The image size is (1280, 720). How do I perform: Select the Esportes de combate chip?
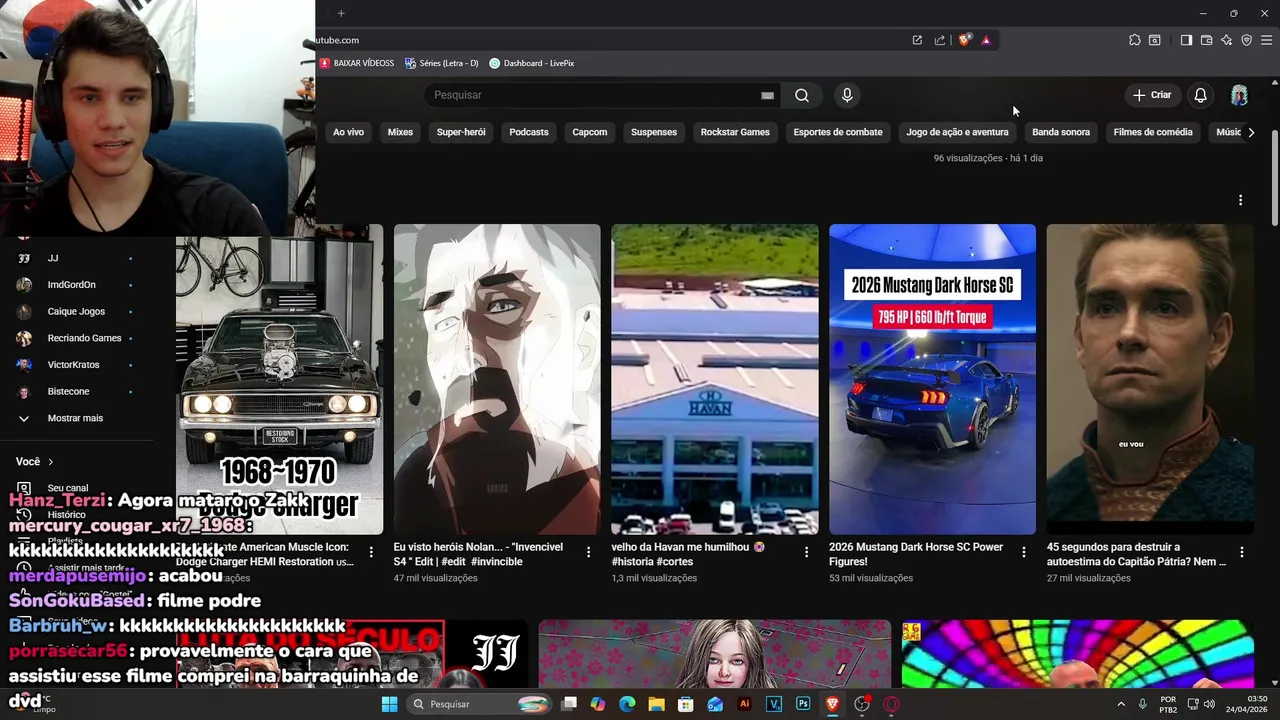click(838, 132)
